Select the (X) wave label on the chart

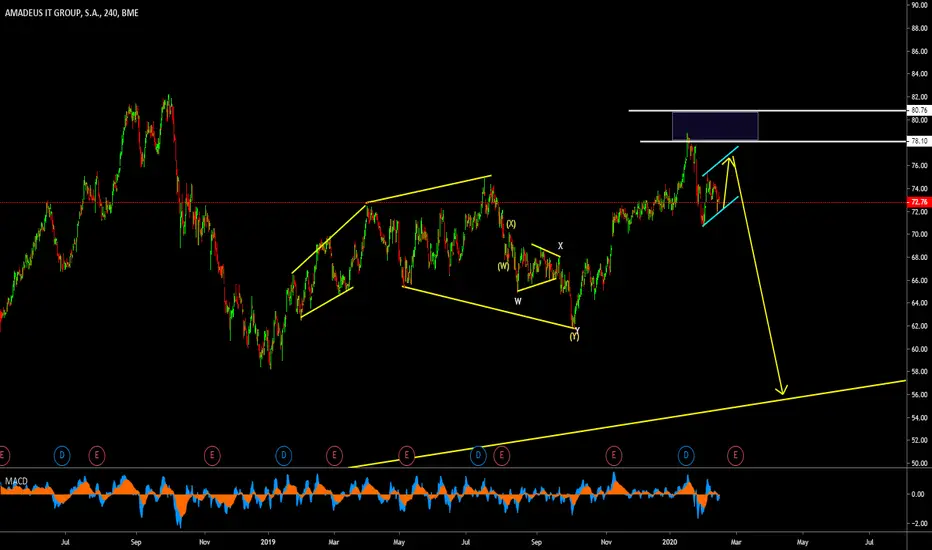point(511,224)
